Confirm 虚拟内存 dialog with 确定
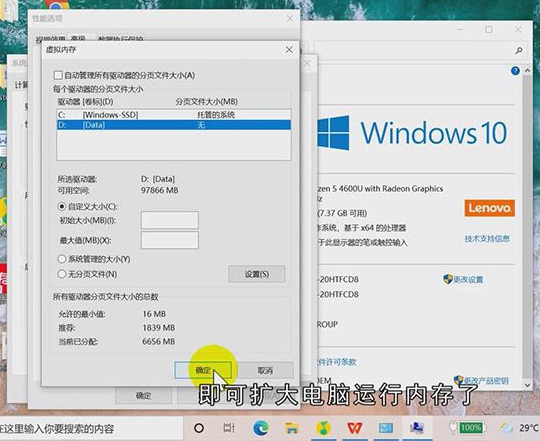Image resolution: width=540 pixels, height=441 pixels. click(203, 370)
